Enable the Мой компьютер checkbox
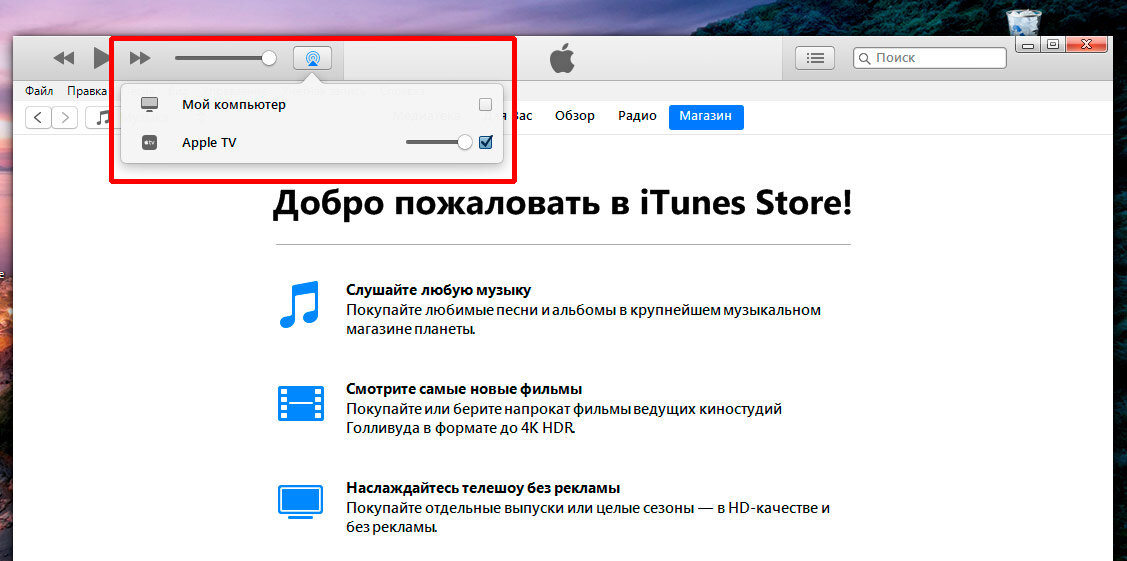 (x=486, y=105)
